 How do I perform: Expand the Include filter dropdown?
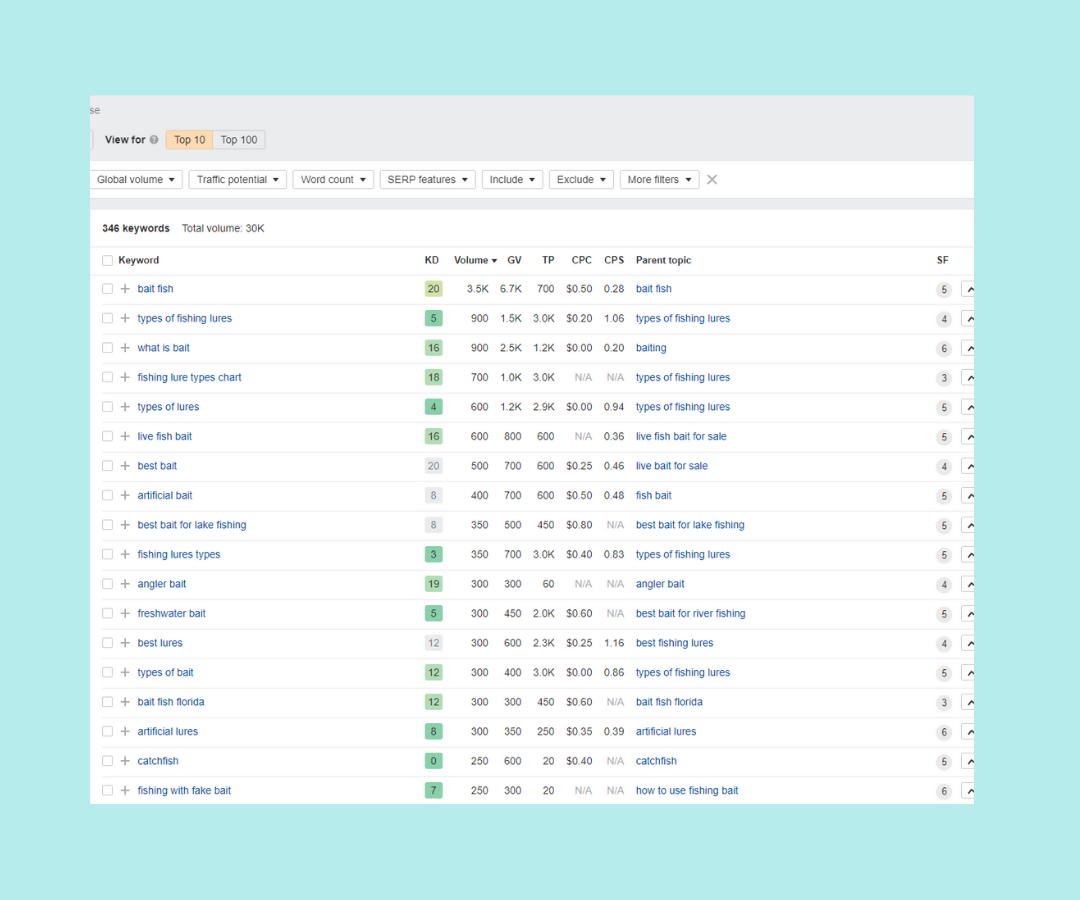click(512, 180)
